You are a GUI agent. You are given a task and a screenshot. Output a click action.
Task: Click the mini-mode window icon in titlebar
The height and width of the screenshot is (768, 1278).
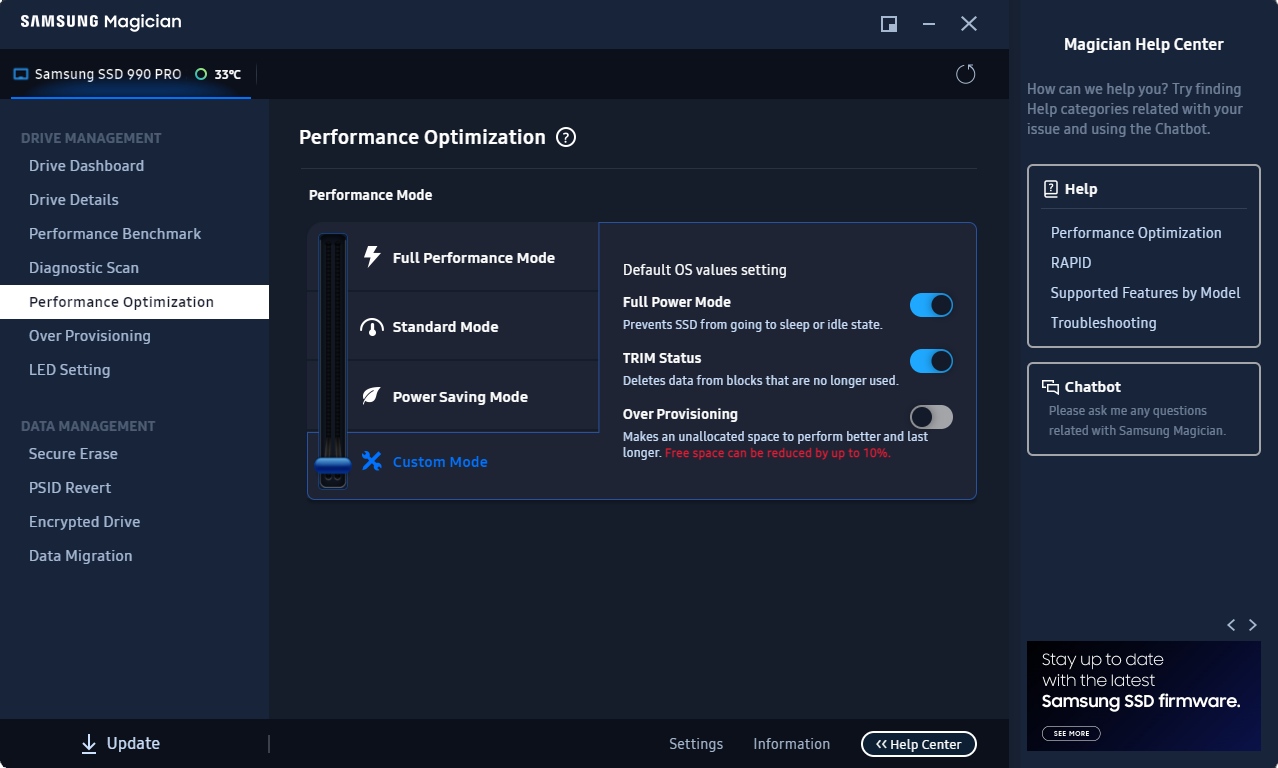[888, 23]
